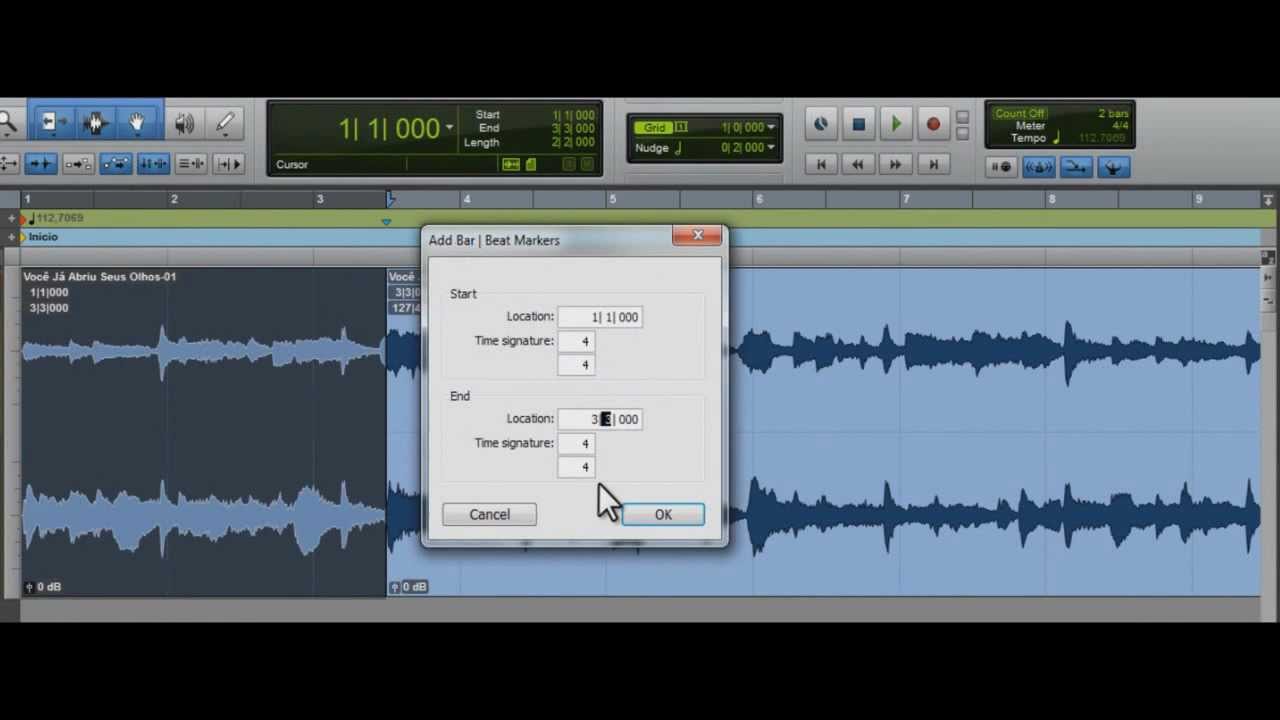Click the Start Location input field

[x=600, y=317]
